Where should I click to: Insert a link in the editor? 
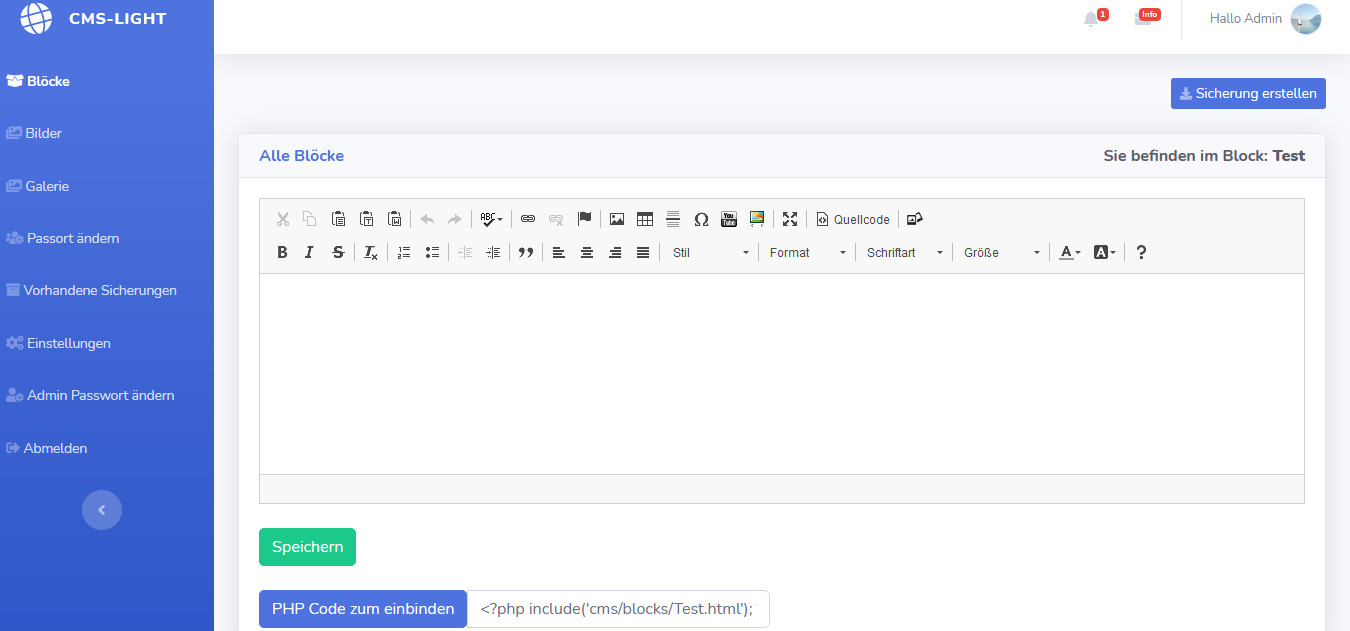coord(528,219)
